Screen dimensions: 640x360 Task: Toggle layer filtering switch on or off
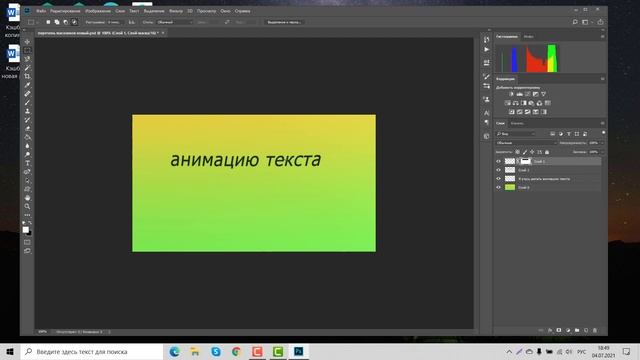pyautogui.click(x=603, y=133)
